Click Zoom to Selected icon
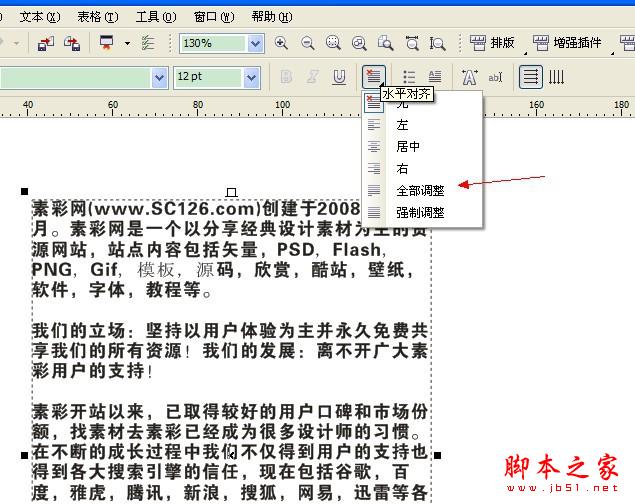This screenshot has height=504, width=635. click(x=333, y=43)
